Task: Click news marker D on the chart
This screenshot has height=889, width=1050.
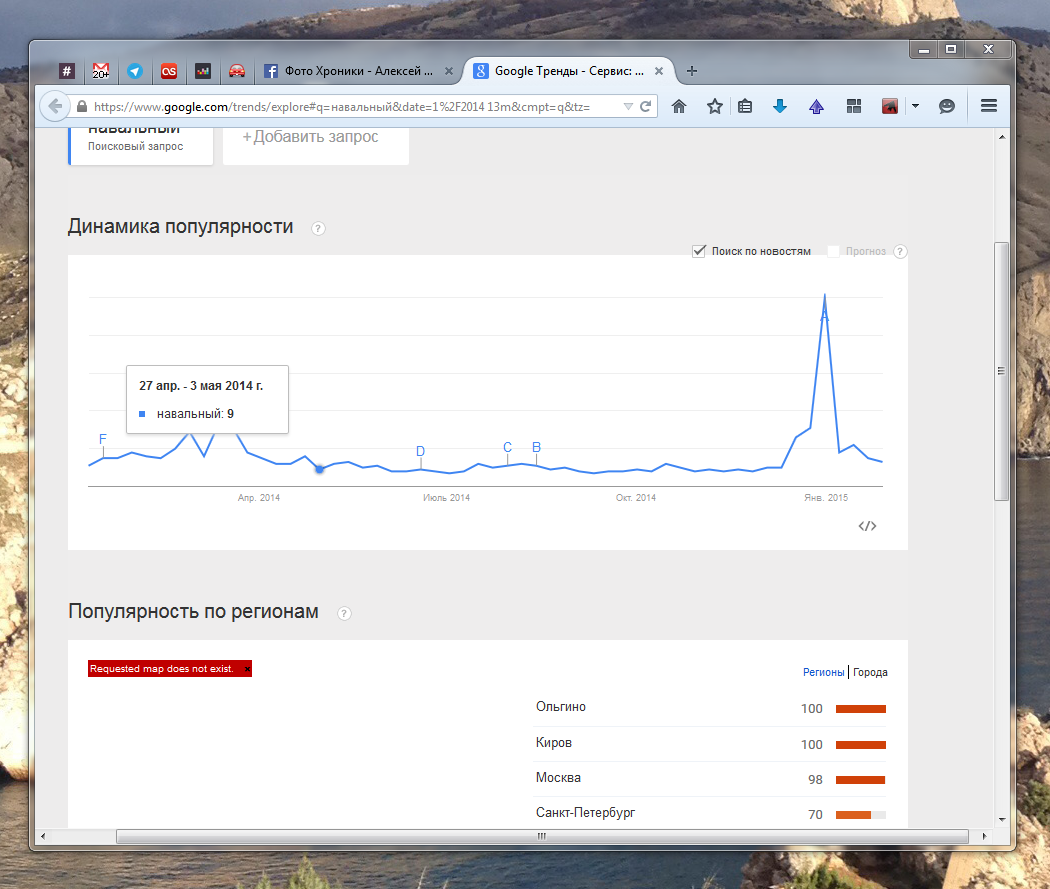Action: point(421,451)
